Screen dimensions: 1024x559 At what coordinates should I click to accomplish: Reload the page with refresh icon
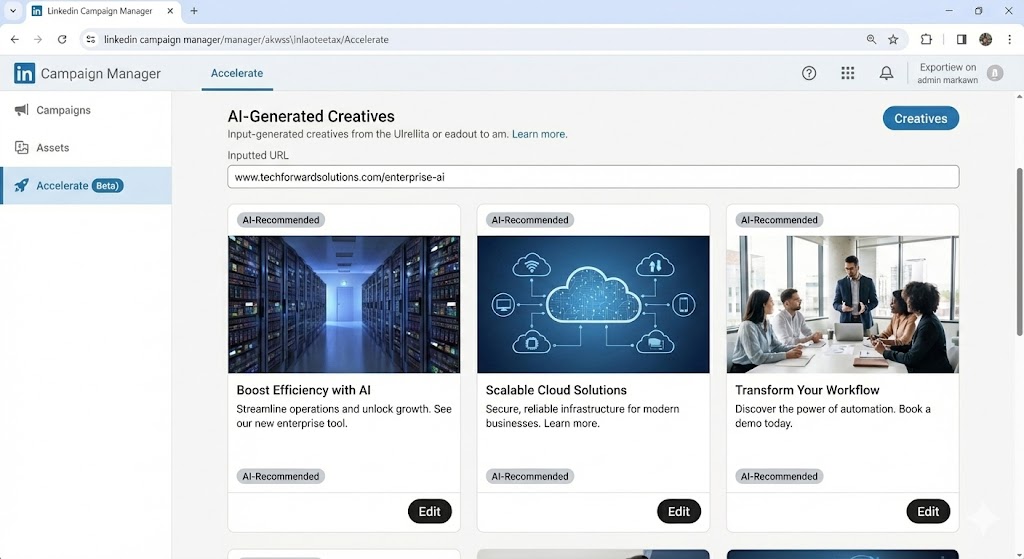62,39
